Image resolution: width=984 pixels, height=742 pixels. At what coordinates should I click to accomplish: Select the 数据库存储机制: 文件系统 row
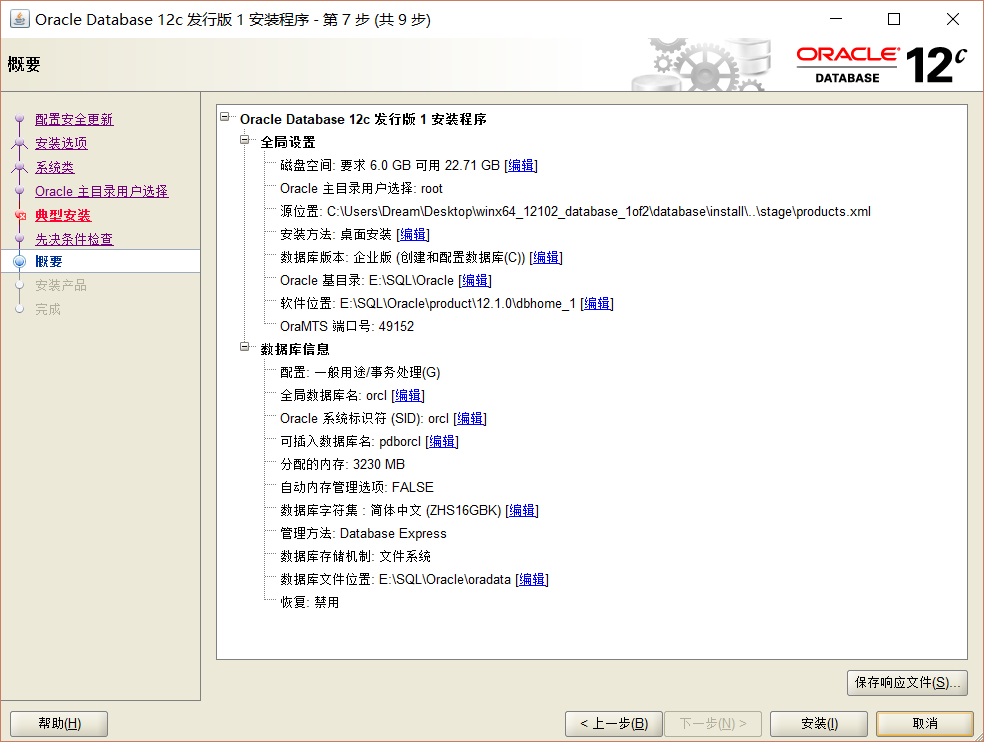(355, 556)
